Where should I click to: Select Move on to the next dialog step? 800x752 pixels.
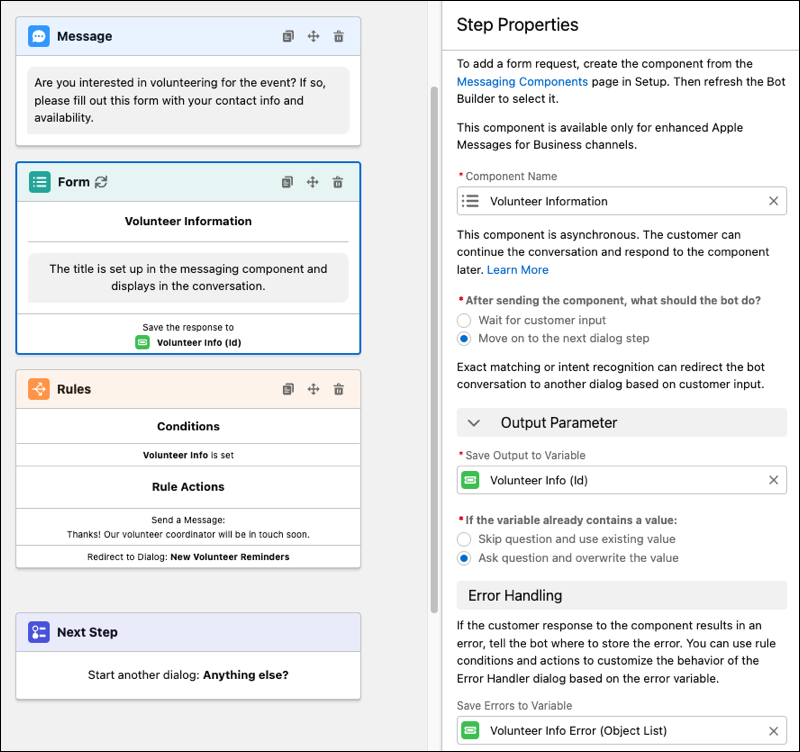464,339
